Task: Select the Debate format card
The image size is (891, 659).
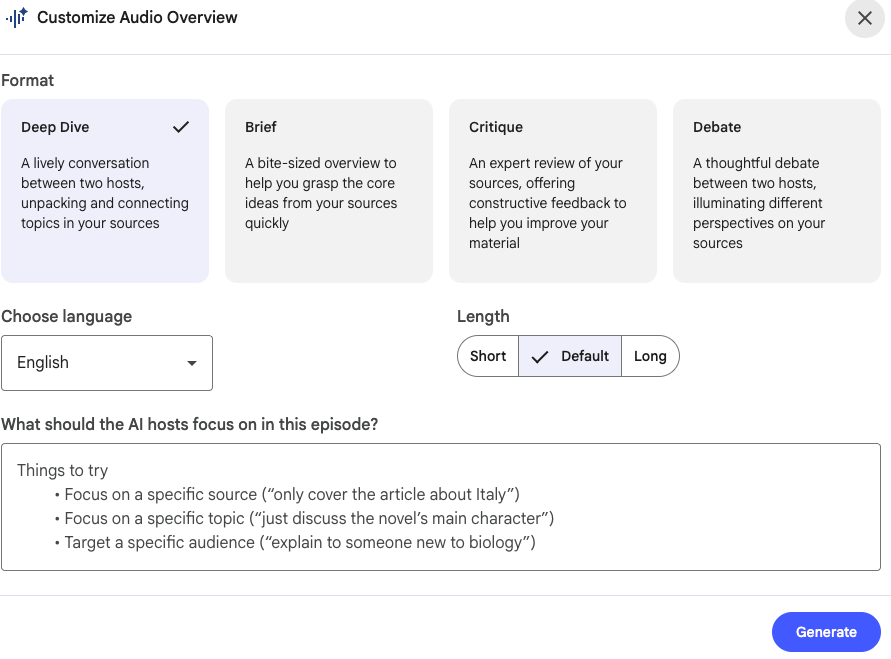Action: (x=777, y=191)
